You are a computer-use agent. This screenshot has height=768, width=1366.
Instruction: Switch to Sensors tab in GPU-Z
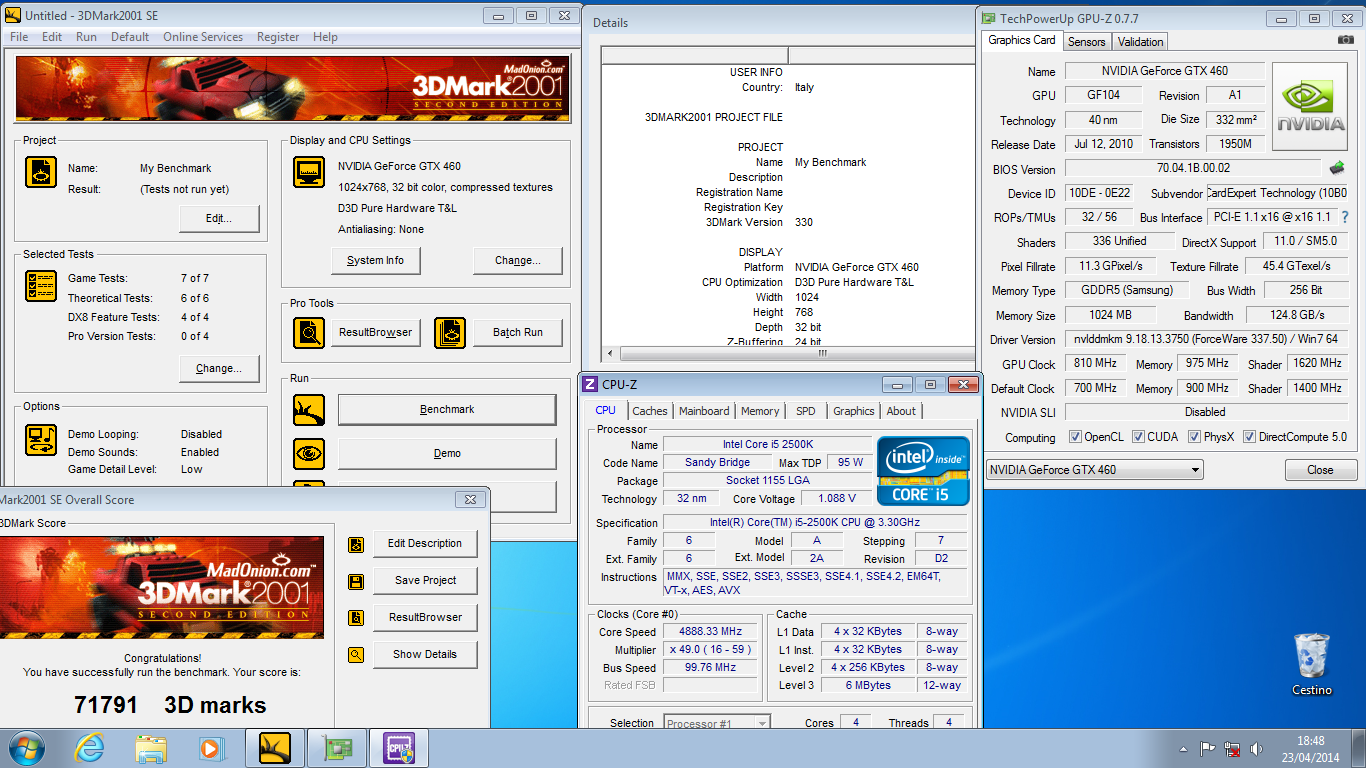click(x=1087, y=42)
